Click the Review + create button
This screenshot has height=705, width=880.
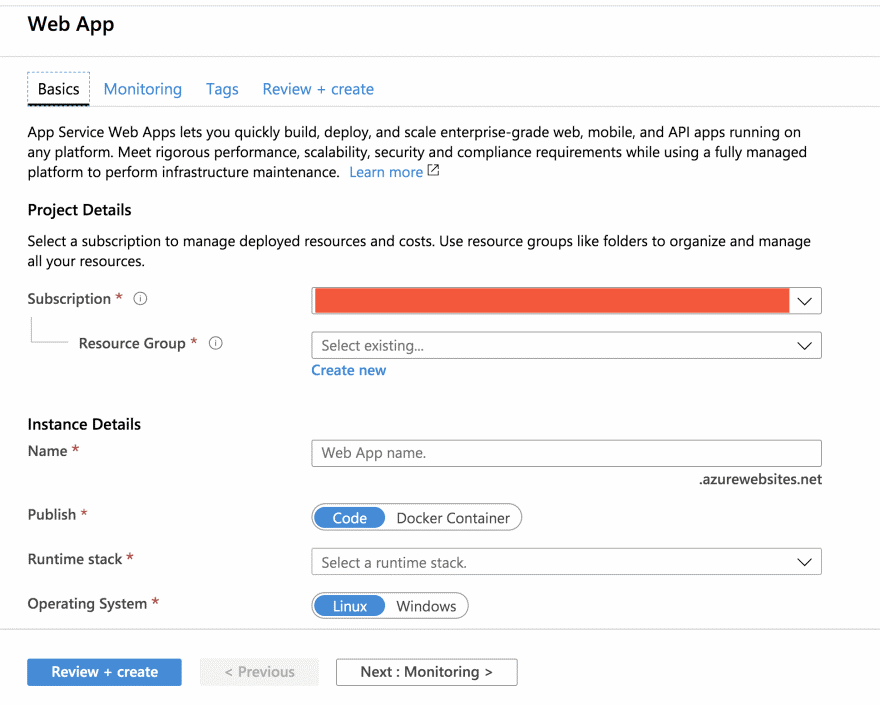pyautogui.click(x=104, y=672)
